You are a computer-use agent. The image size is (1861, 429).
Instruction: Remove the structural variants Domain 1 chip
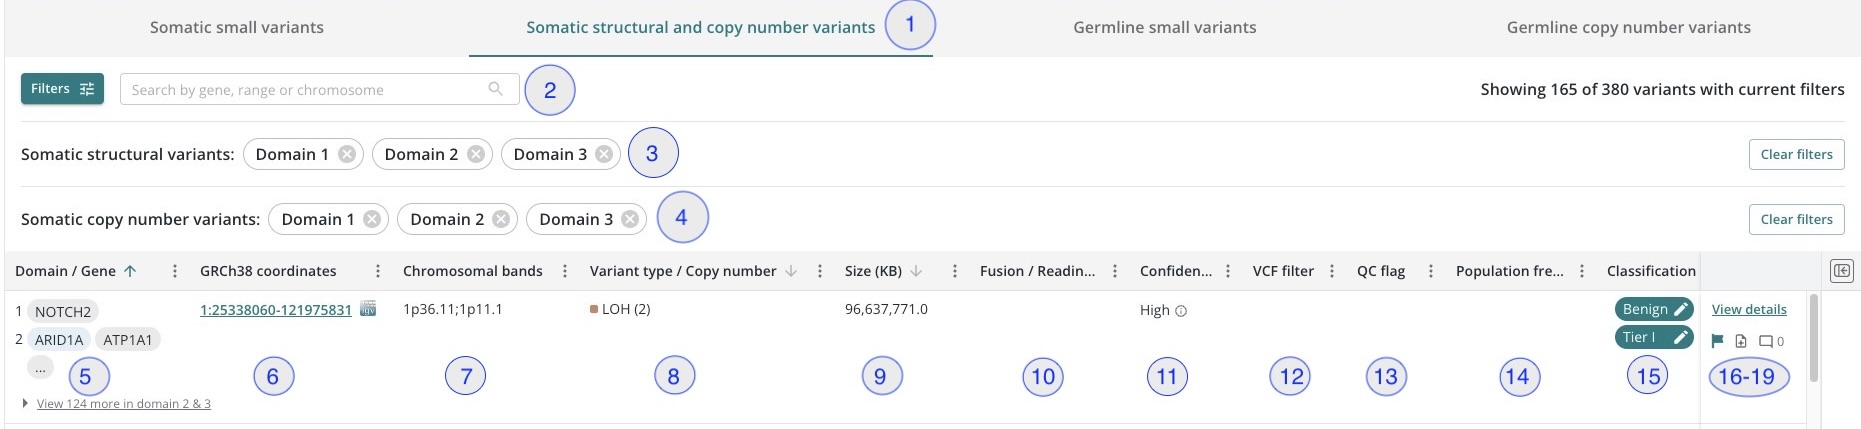pyautogui.click(x=347, y=154)
